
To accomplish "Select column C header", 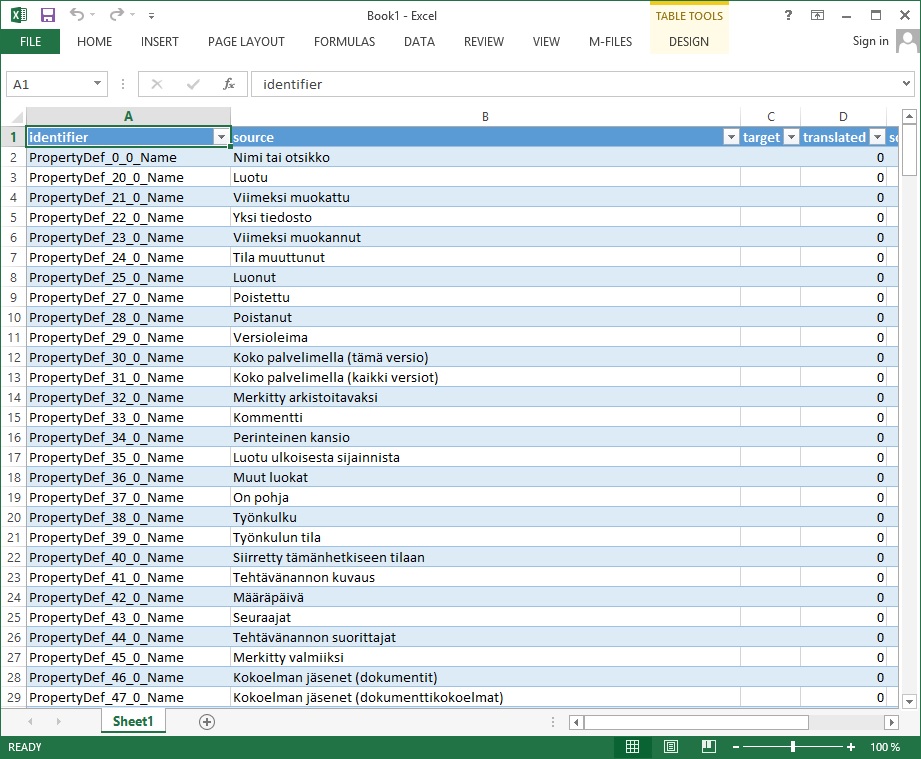I will coord(771,116).
